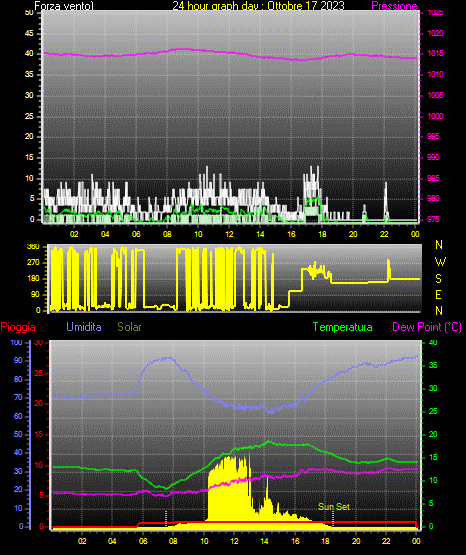The width and height of the screenshot is (466, 555).
Task: Click hour '06' on the bottom chart time axis
Action: tap(143, 541)
